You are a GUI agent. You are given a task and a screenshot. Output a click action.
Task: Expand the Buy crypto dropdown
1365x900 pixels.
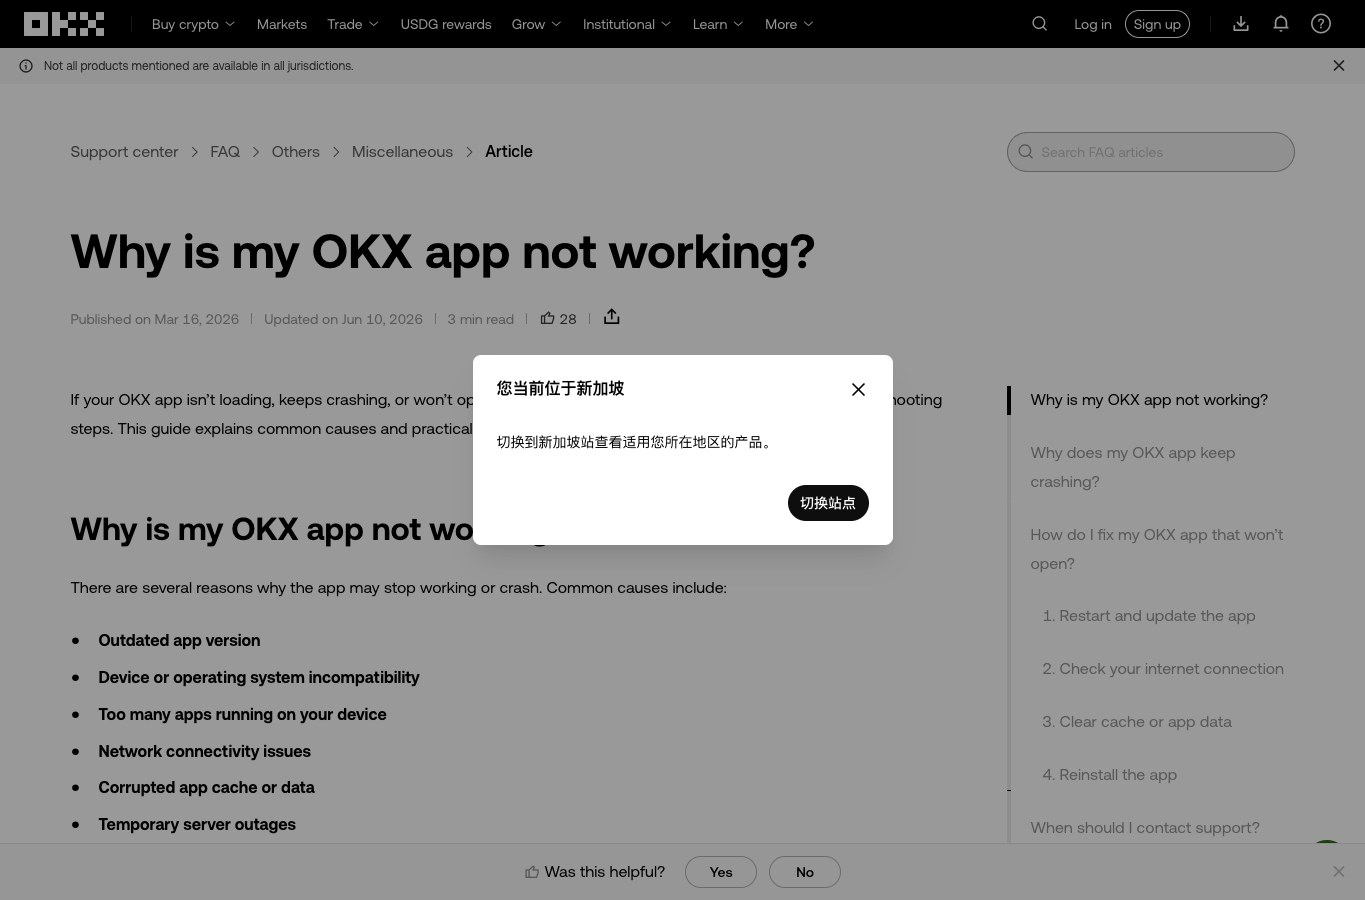coord(193,24)
